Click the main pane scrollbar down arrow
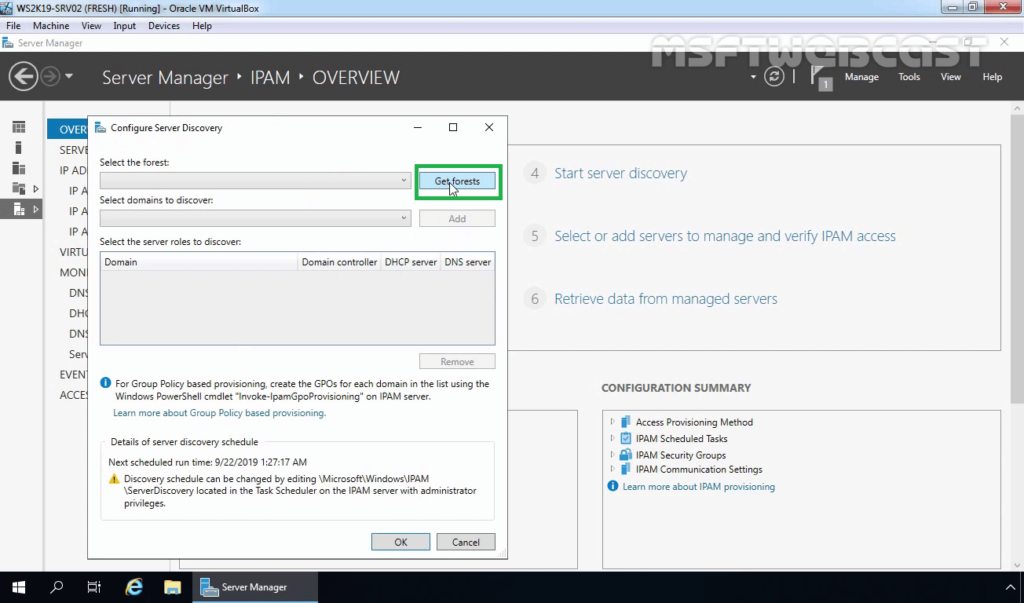 pyautogui.click(x=1017, y=565)
